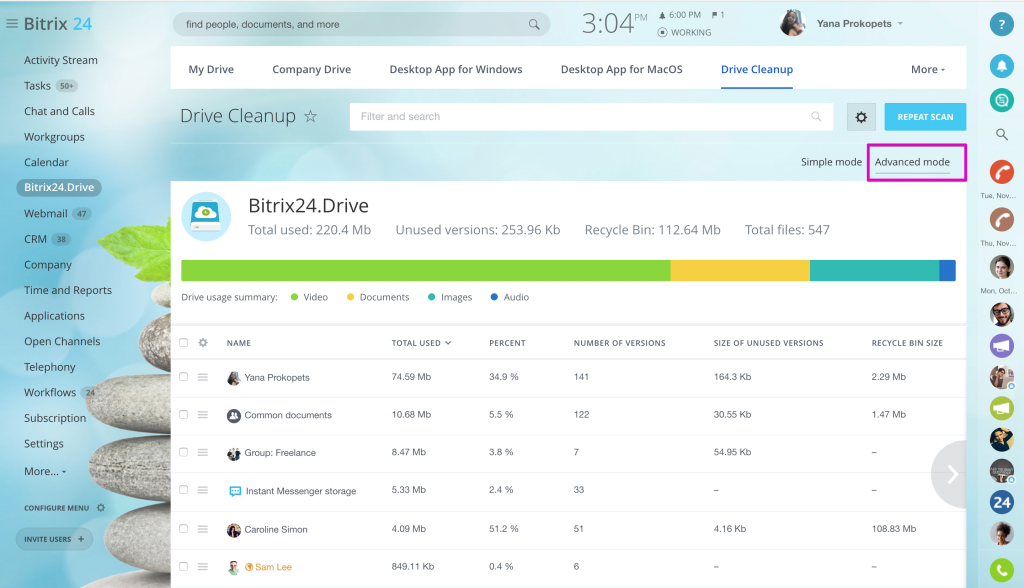Screen dimensions: 1024x588
Task: Open Activity Stream in the left menu
Action: (61, 60)
